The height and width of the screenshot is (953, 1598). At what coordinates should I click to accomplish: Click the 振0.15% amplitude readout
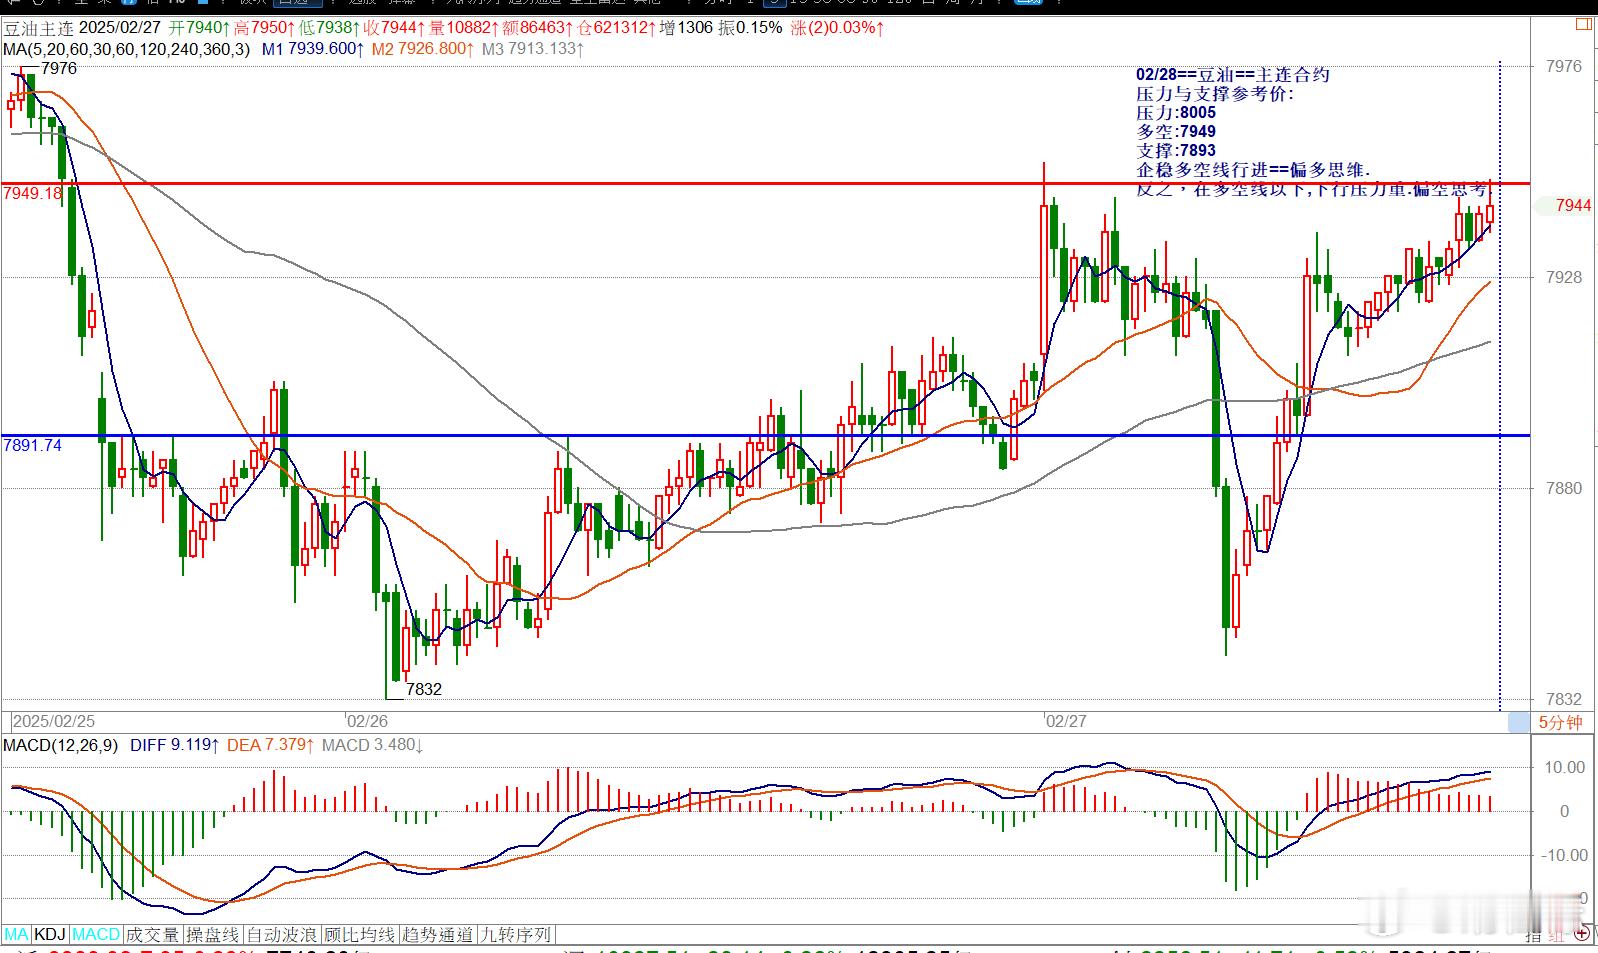tap(751, 28)
